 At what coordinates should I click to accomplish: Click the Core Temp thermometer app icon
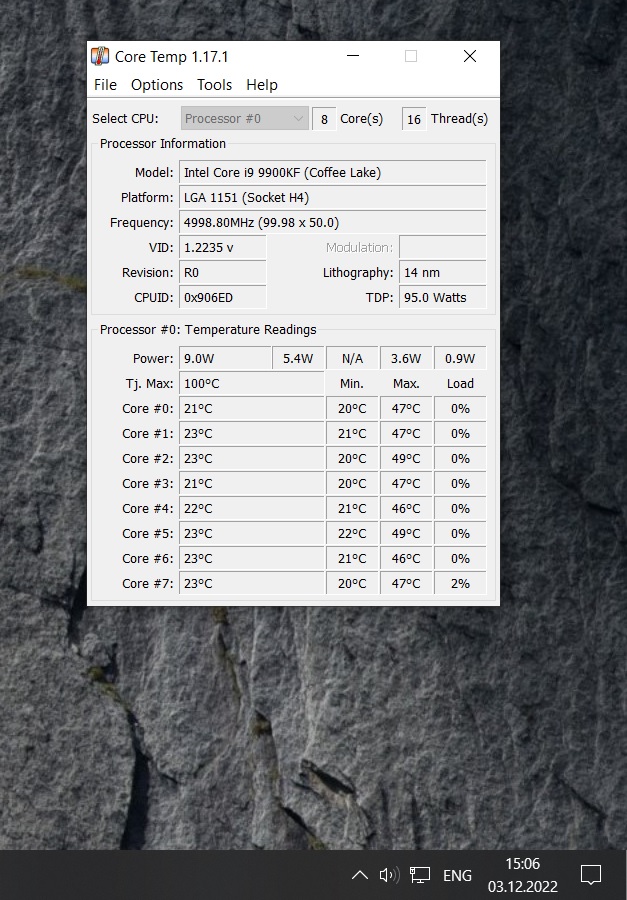[x=100, y=56]
